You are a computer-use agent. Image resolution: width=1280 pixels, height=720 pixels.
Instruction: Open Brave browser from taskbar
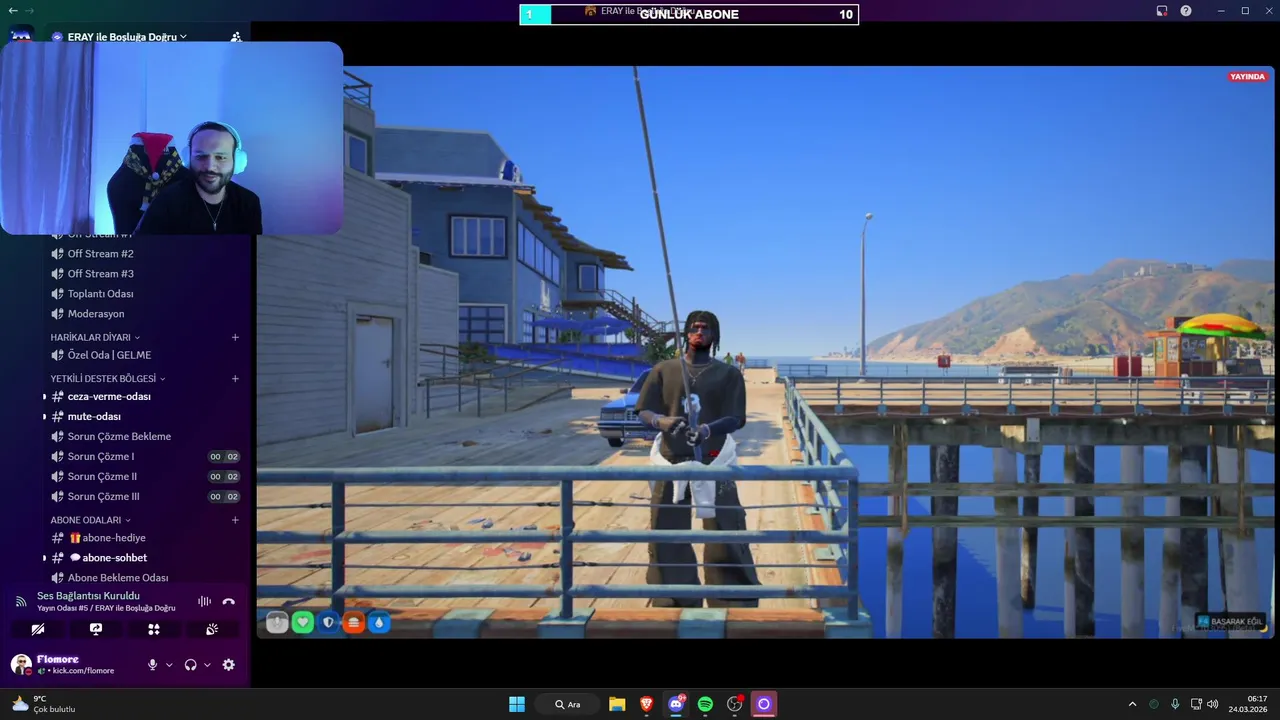[x=646, y=704]
